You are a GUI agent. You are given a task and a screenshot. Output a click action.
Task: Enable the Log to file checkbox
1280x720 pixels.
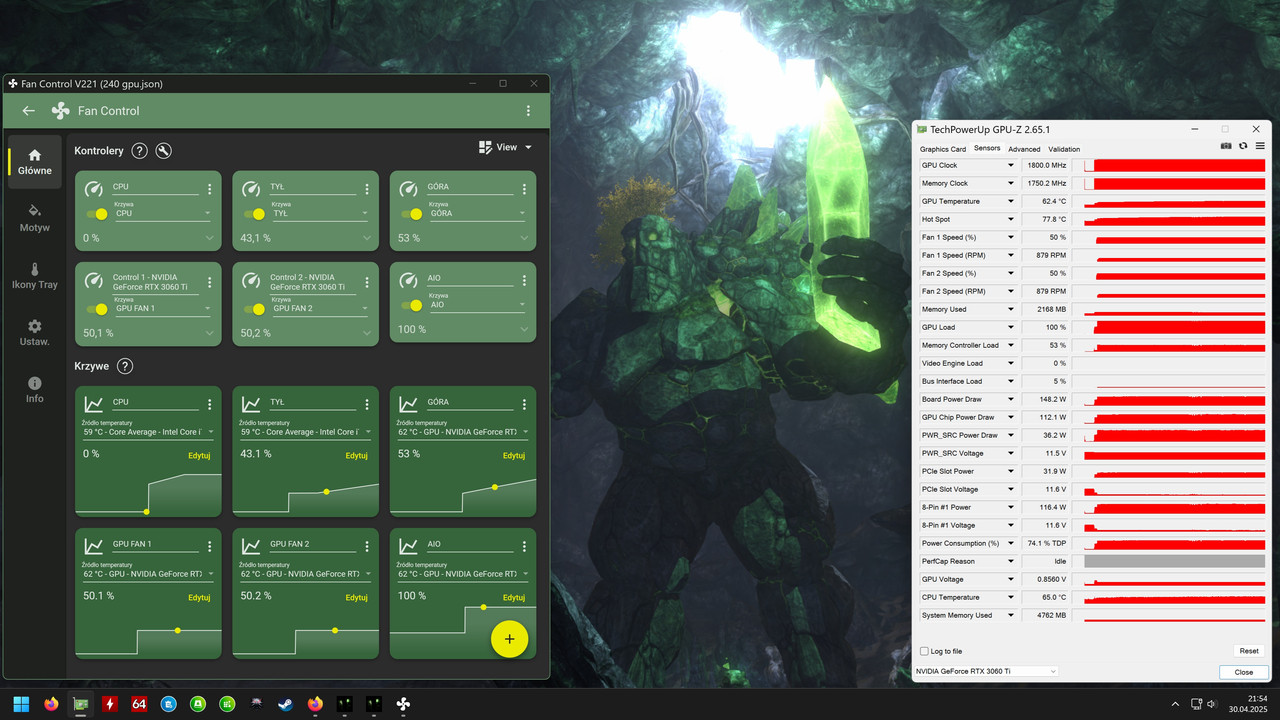pyautogui.click(x=924, y=651)
